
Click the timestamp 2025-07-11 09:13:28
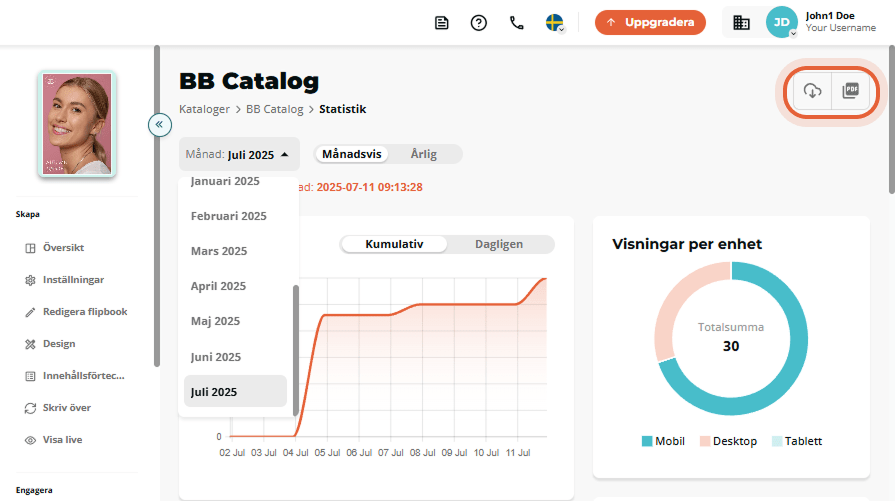(x=369, y=187)
